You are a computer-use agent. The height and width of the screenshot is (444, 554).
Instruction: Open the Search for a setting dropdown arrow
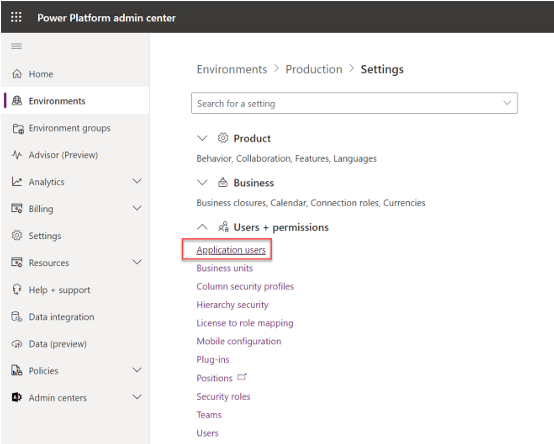tap(507, 103)
